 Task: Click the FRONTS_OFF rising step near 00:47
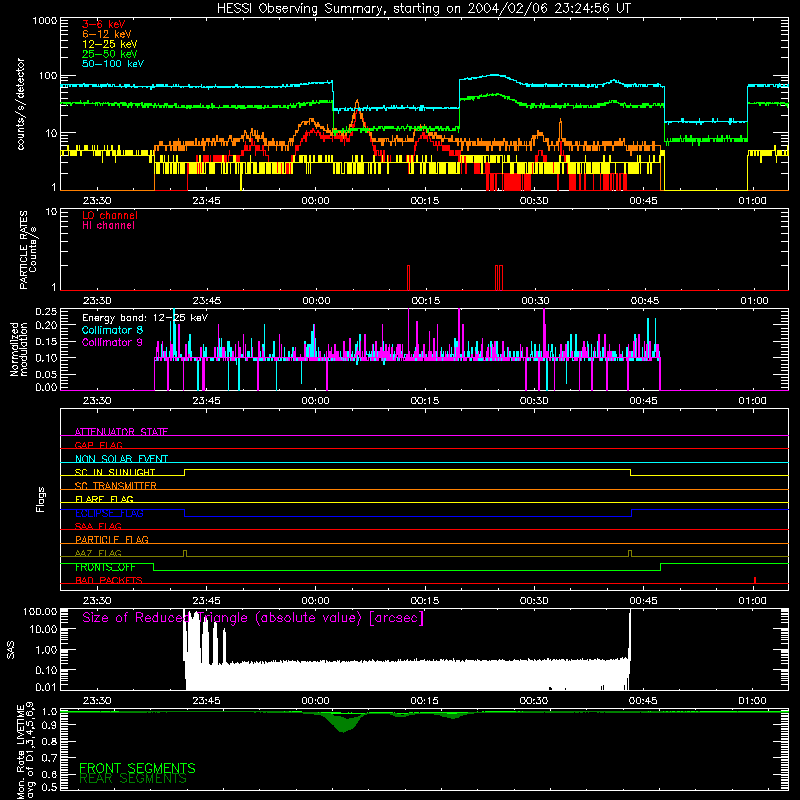pos(660,567)
